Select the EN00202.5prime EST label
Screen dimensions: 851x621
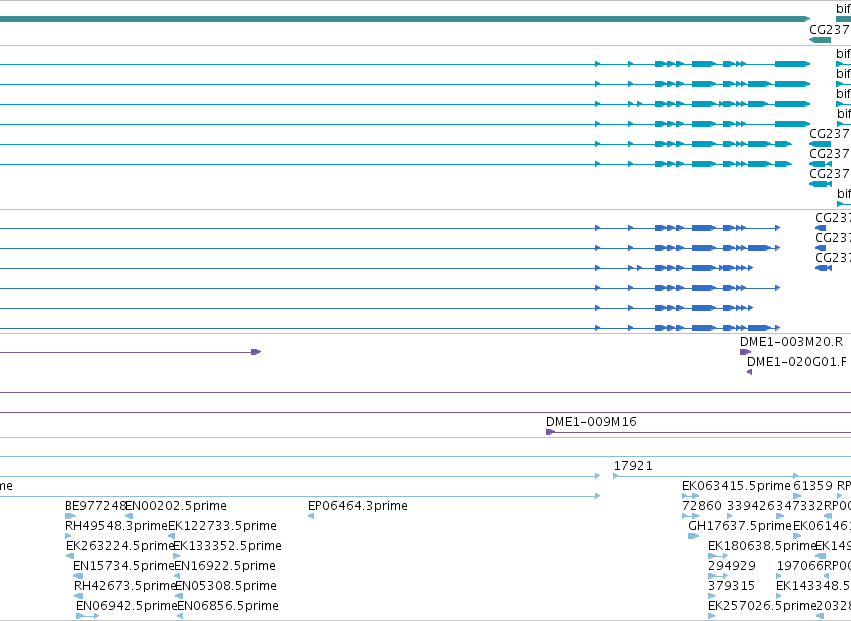pos(176,506)
